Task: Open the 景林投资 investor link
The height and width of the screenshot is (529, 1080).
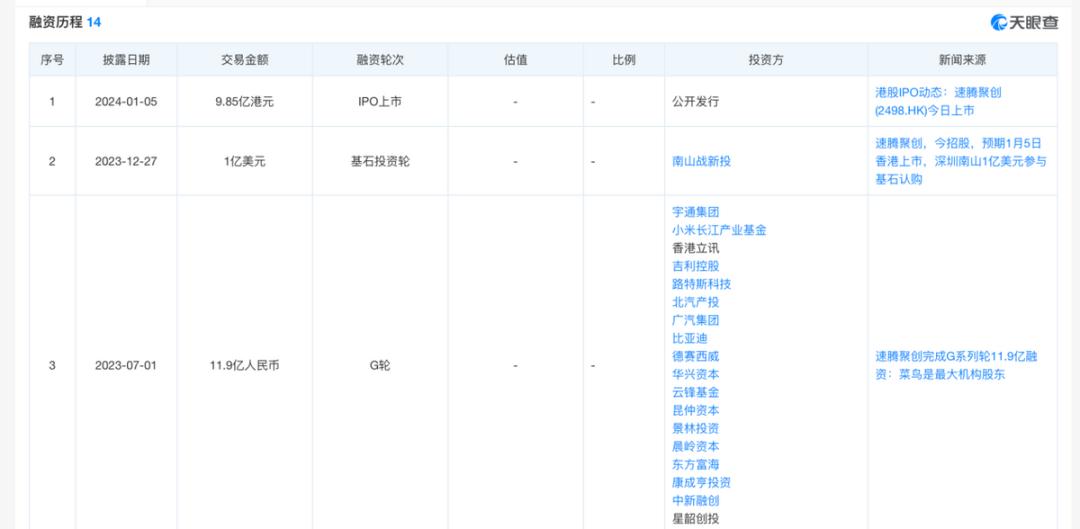Action: coord(696,428)
